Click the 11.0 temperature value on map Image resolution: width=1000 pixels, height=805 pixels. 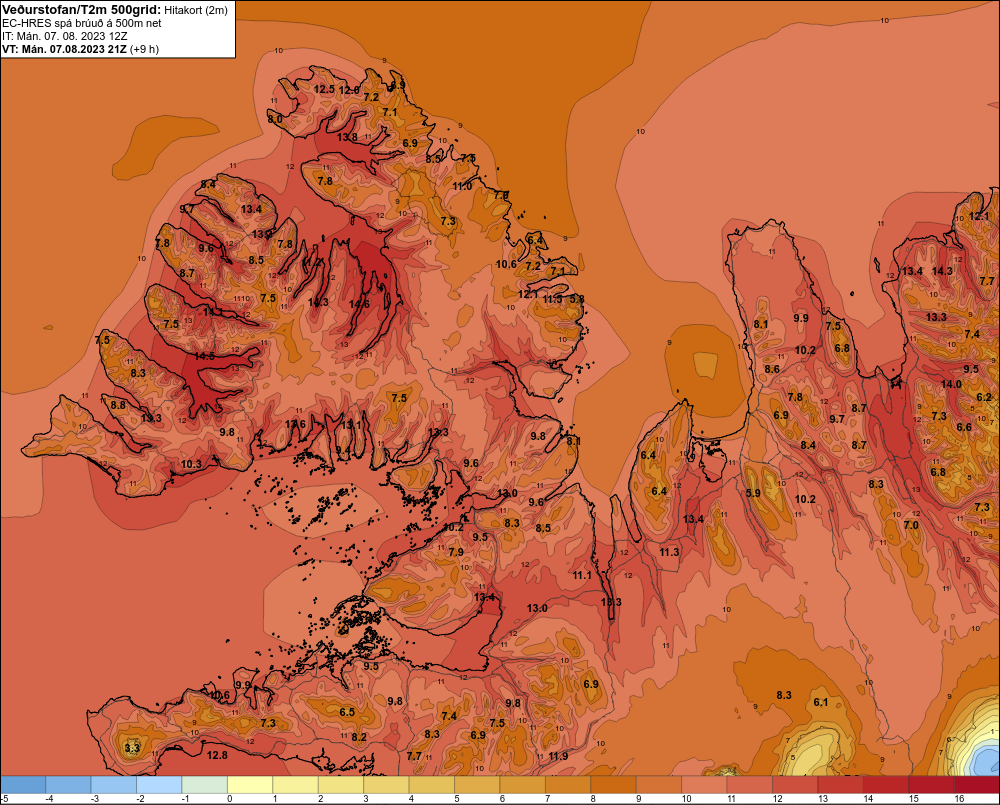click(x=462, y=186)
